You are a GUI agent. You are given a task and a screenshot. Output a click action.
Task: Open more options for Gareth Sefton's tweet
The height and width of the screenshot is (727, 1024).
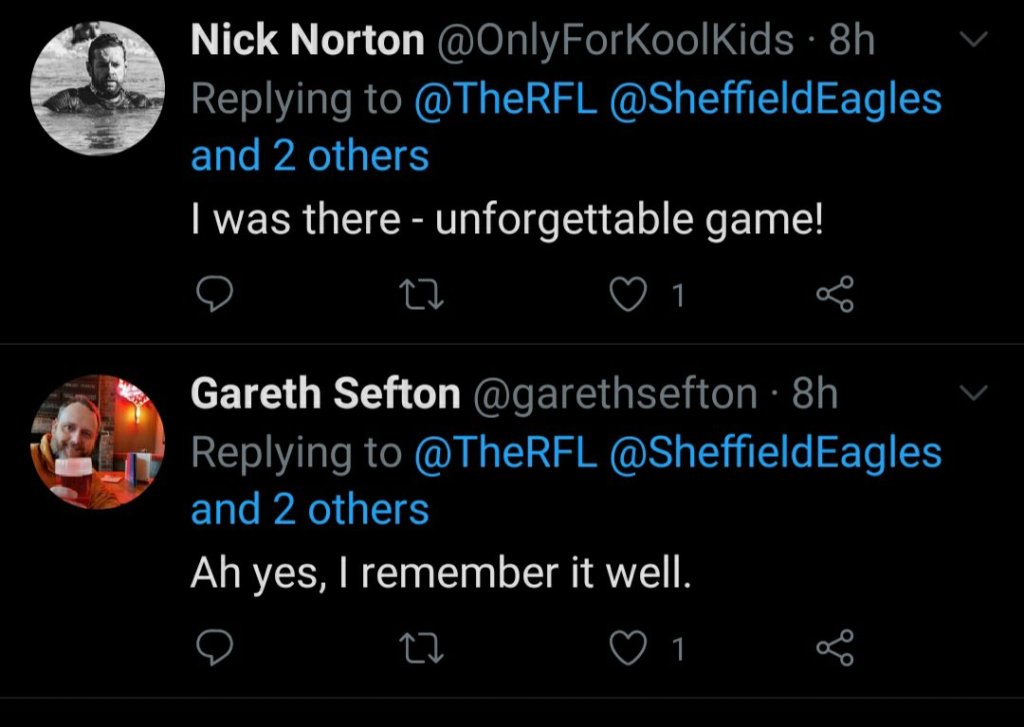(x=973, y=393)
